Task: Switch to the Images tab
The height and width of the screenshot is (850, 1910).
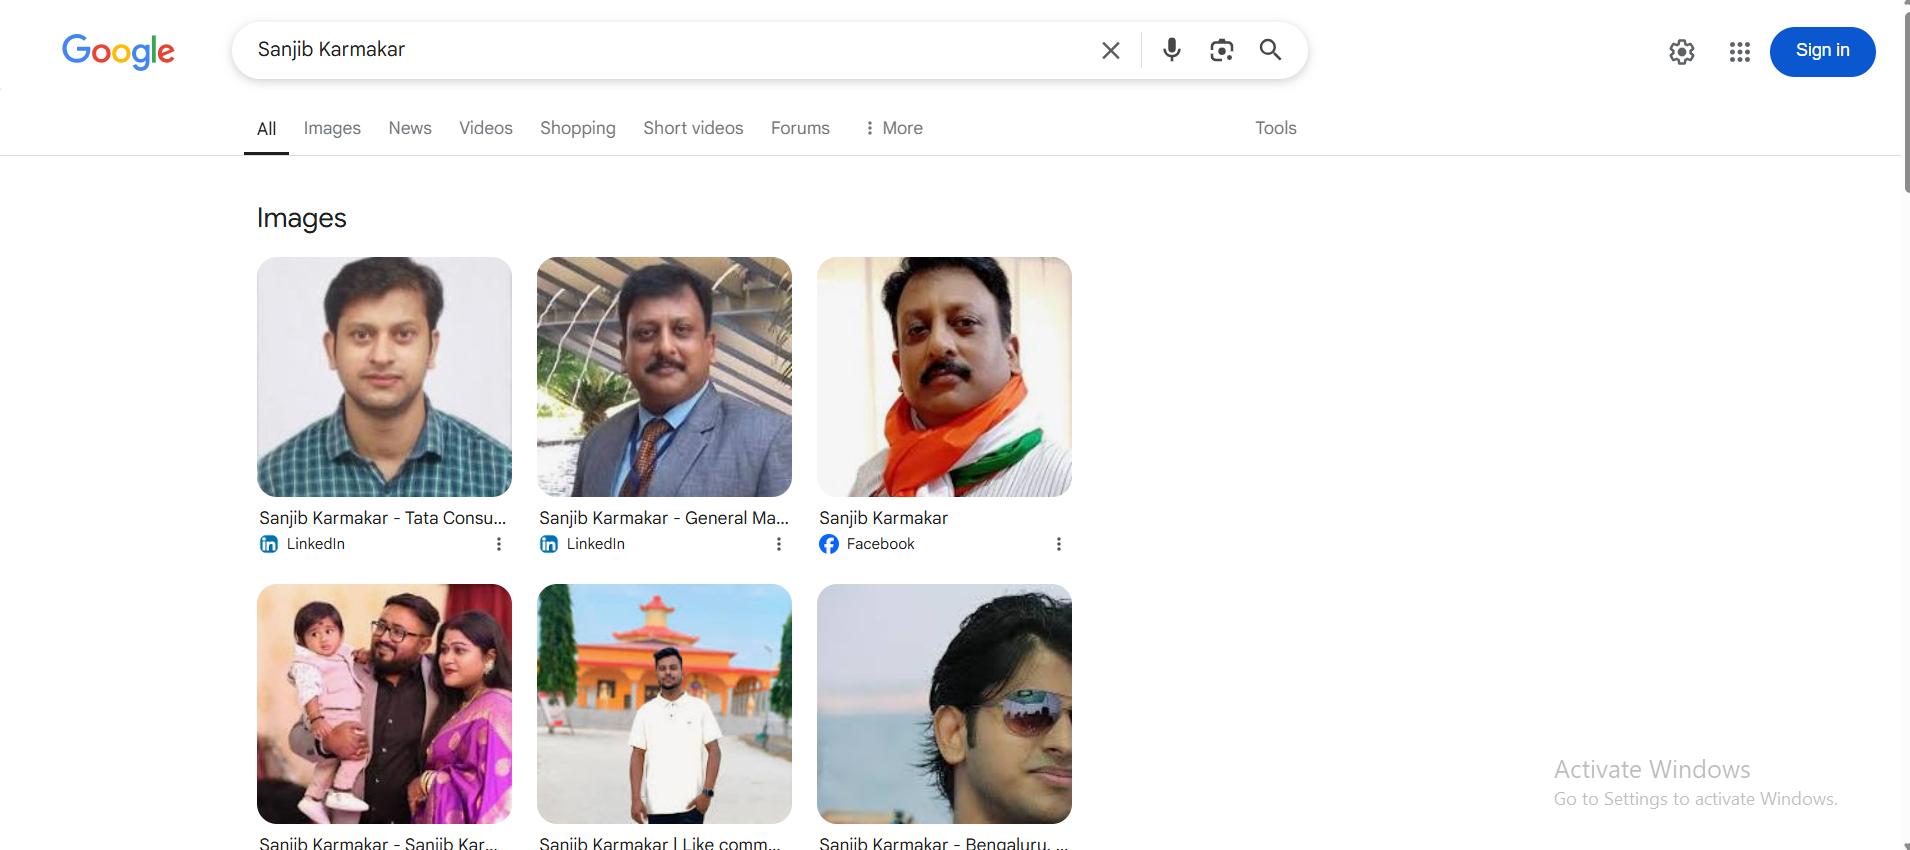Action: (x=332, y=128)
